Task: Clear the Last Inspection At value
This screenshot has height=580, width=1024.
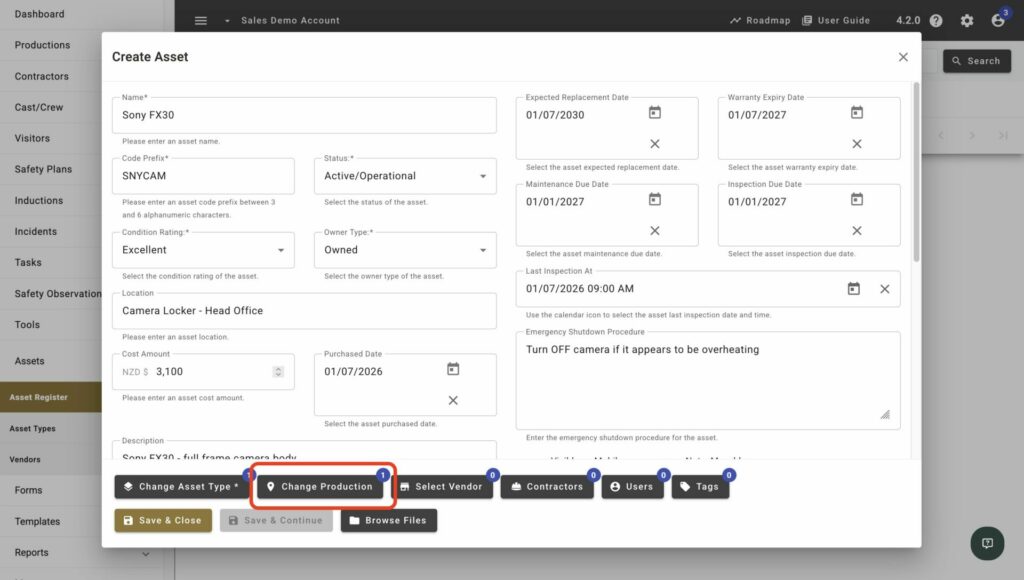Action: [884, 289]
